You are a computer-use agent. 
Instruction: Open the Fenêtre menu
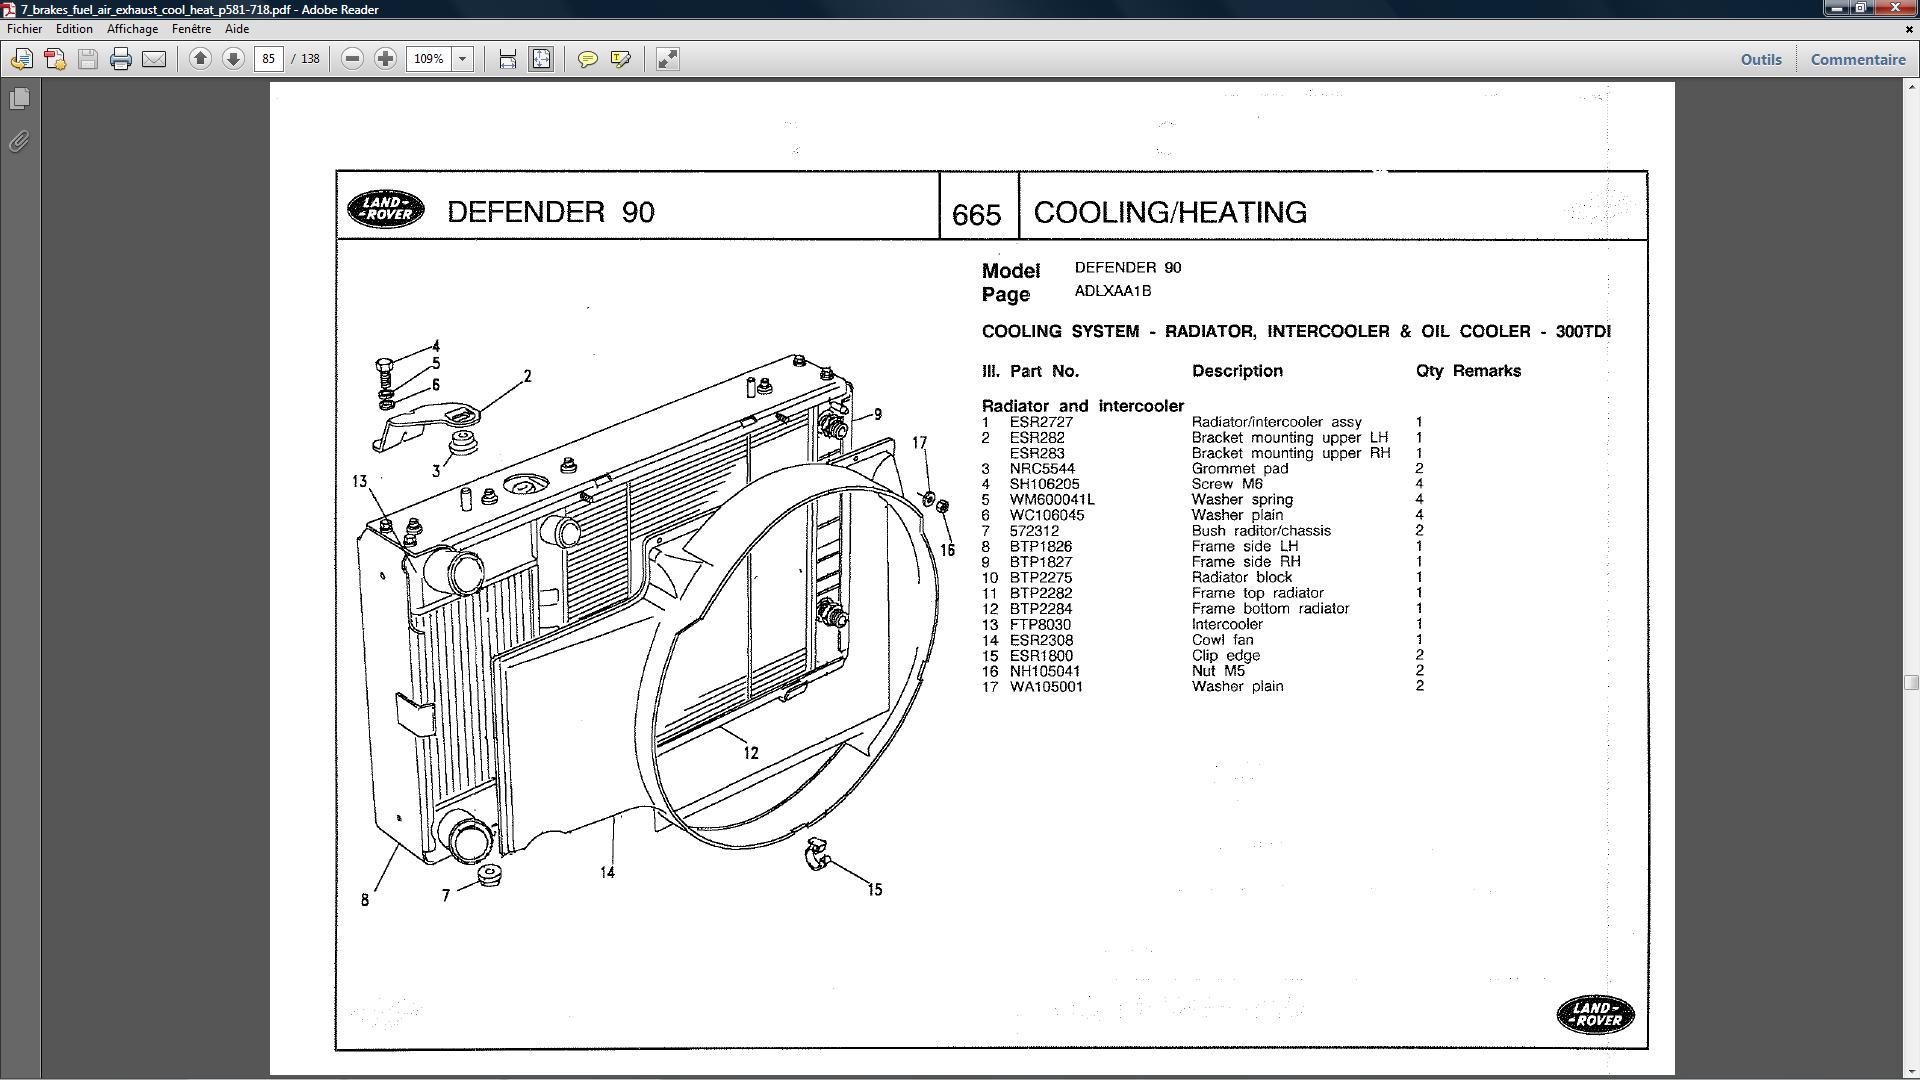[x=191, y=29]
